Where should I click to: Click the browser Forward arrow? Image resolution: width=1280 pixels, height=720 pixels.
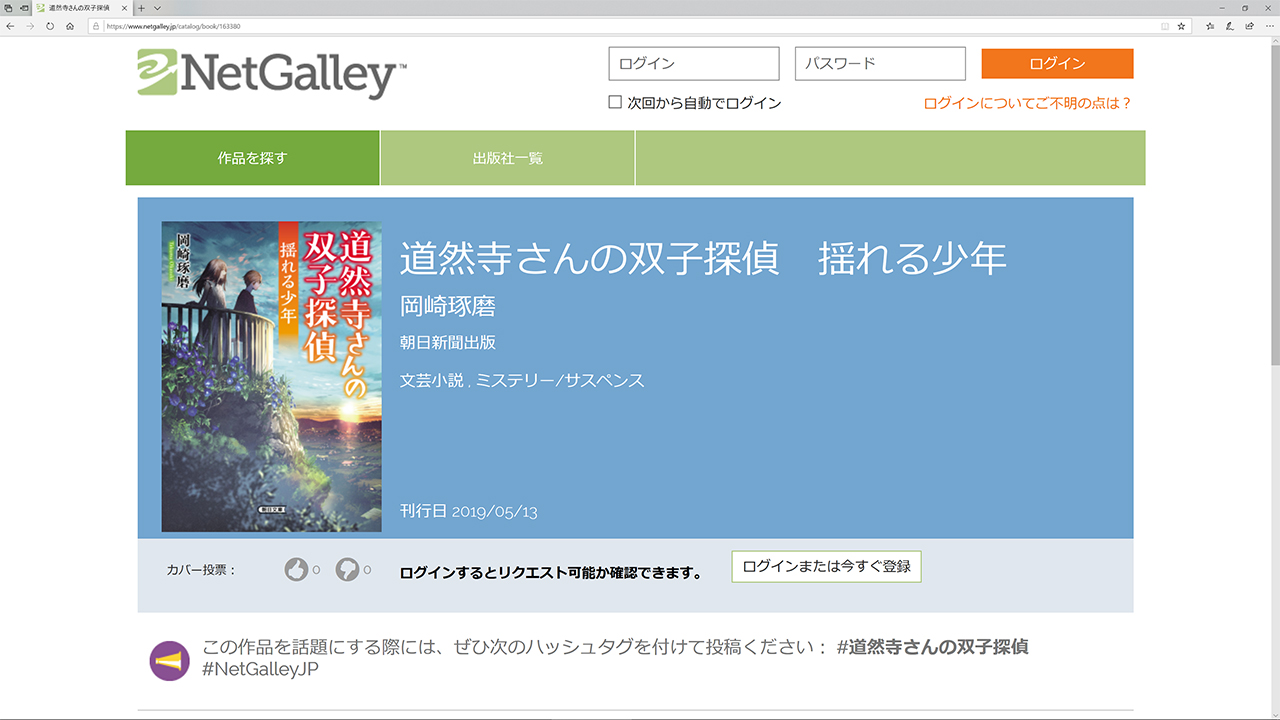[x=30, y=26]
